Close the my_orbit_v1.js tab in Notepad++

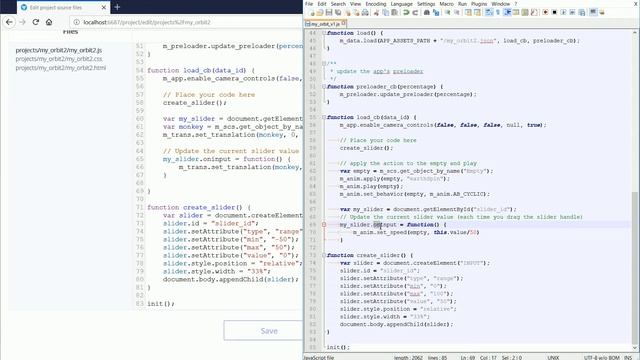coord(344,24)
